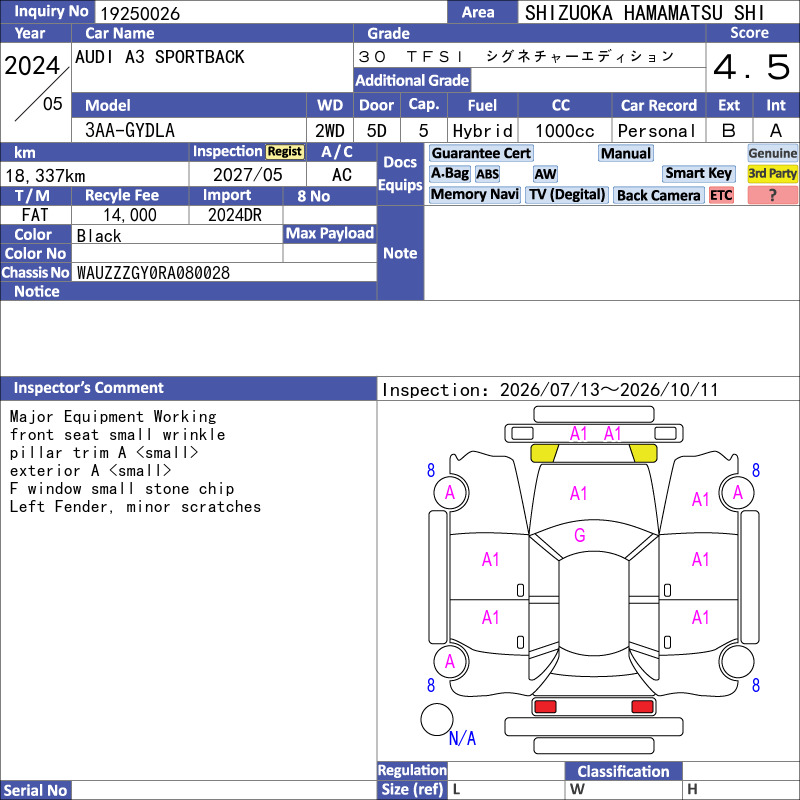The width and height of the screenshot is (800, 800).
Task: Click the Memory Navi badge
Action: [474, 194]
